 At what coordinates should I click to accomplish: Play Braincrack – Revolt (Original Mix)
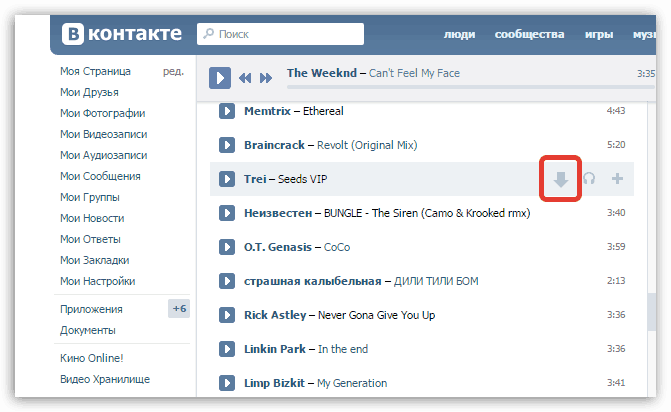click(226, 145)
